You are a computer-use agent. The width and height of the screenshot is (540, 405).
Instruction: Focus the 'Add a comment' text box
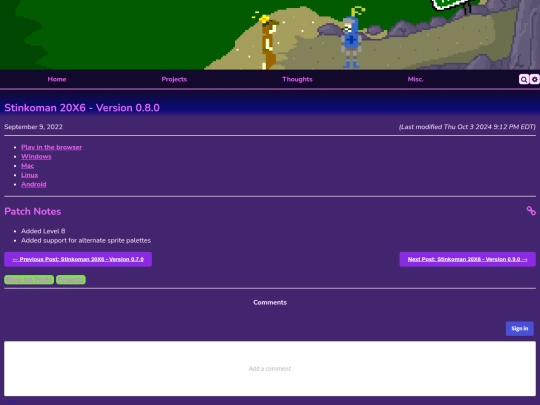[270, 368]
